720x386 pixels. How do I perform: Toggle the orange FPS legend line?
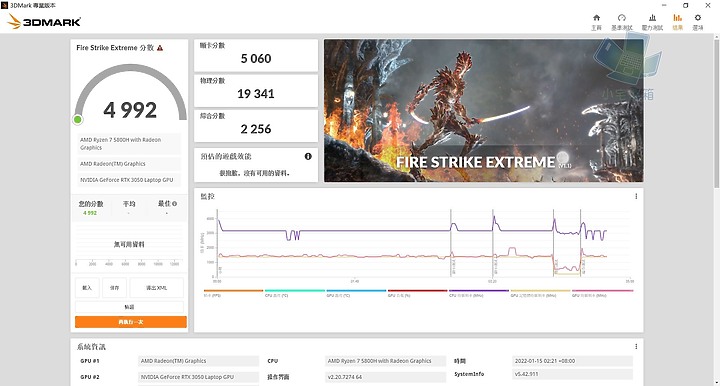(x=233, y=292)
